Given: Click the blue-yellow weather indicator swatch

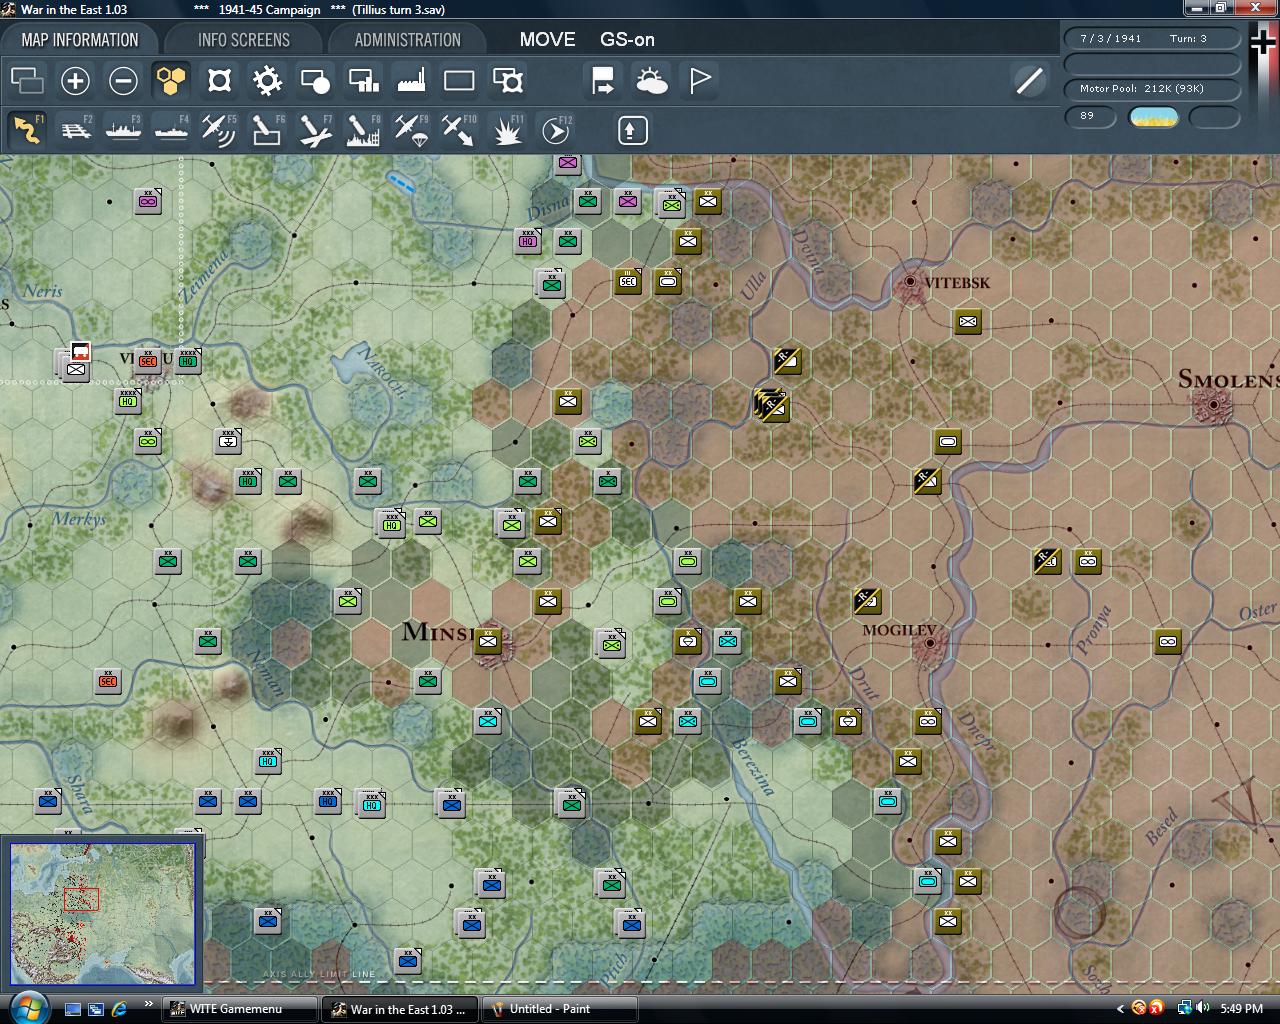Looking at the screenshot, I should tap(1153, 117).
